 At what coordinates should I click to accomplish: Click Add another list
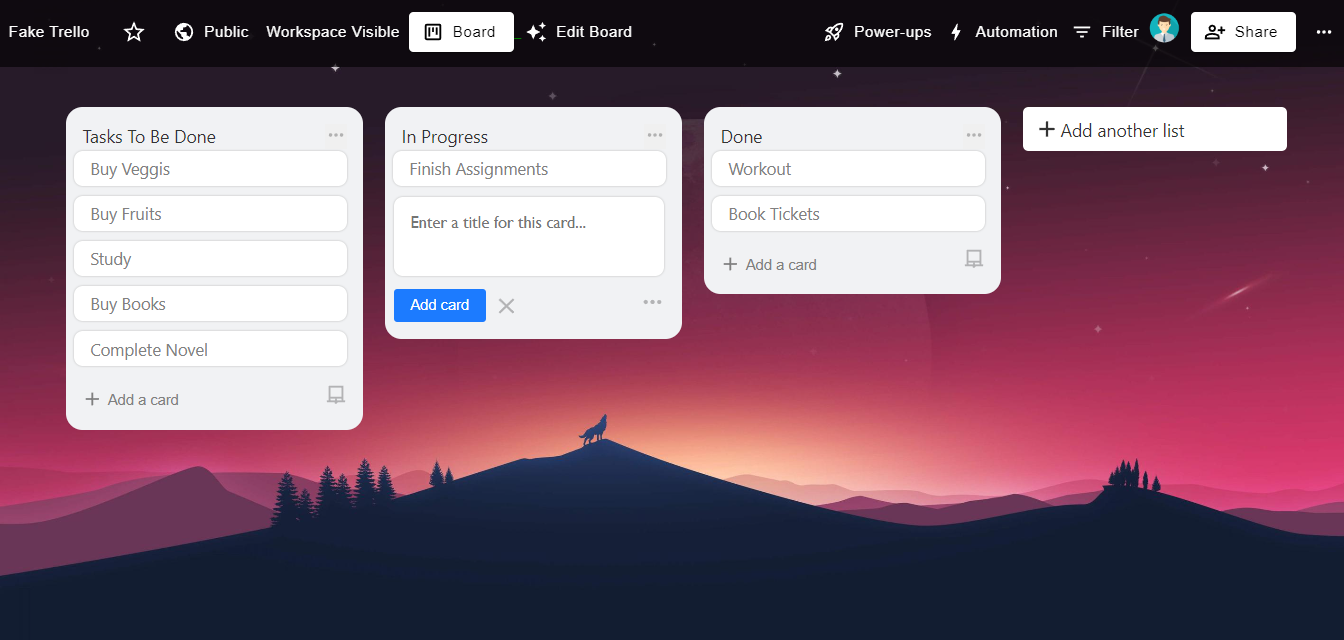[1154, 130]
